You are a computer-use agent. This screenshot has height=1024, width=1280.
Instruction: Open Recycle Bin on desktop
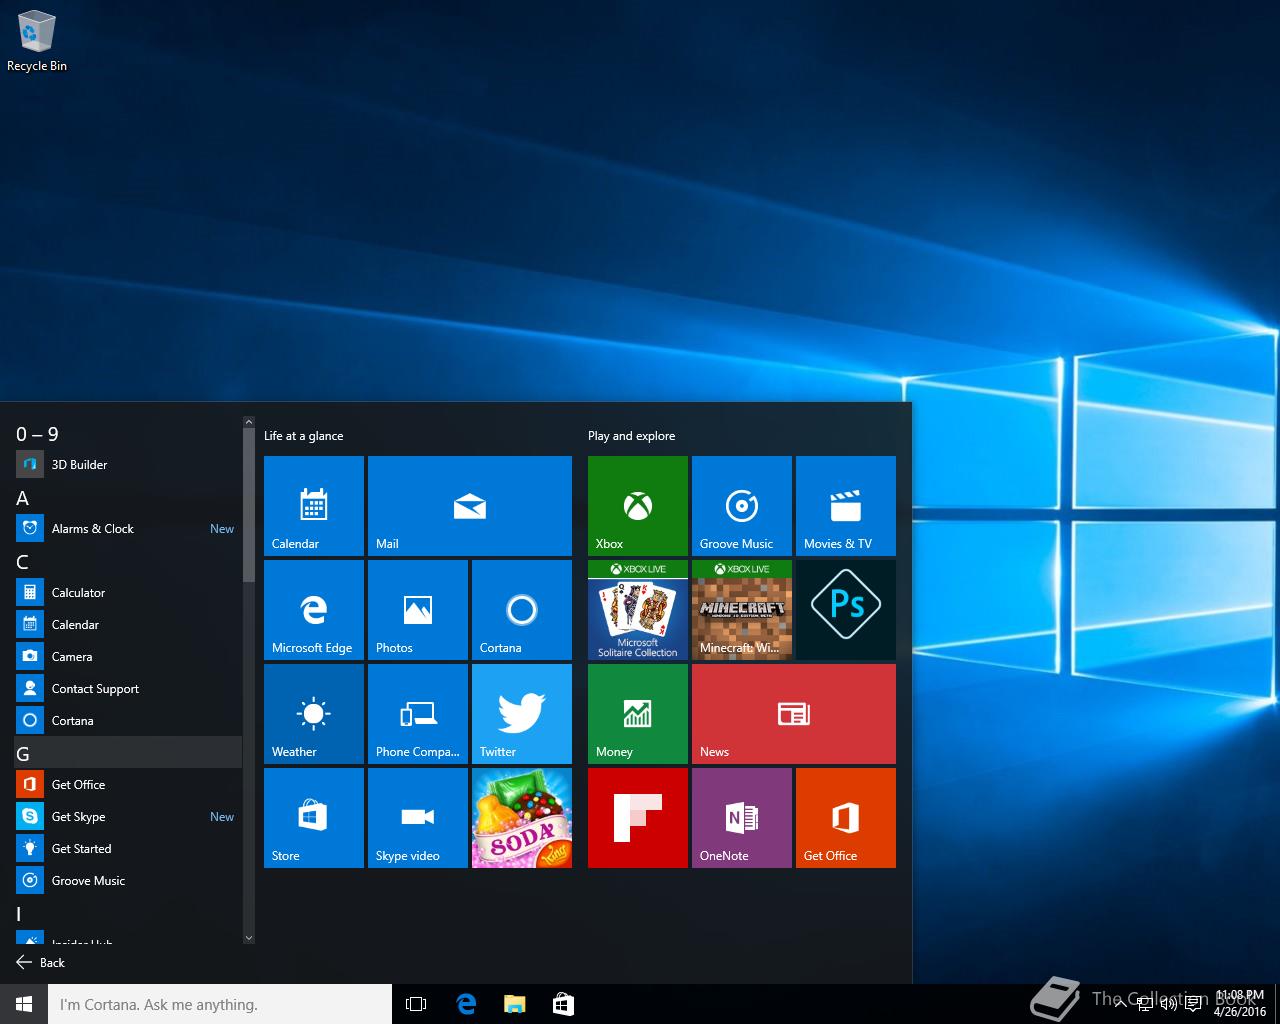coord(37,40)
